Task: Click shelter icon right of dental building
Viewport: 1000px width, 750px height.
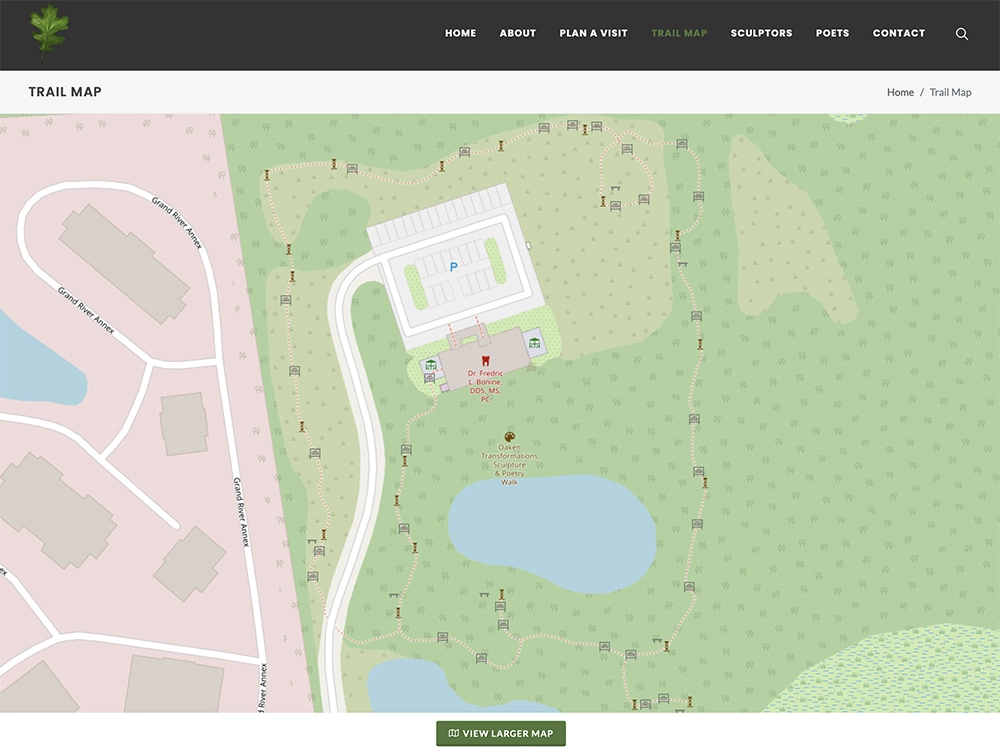Action: (x=535, y=343)
